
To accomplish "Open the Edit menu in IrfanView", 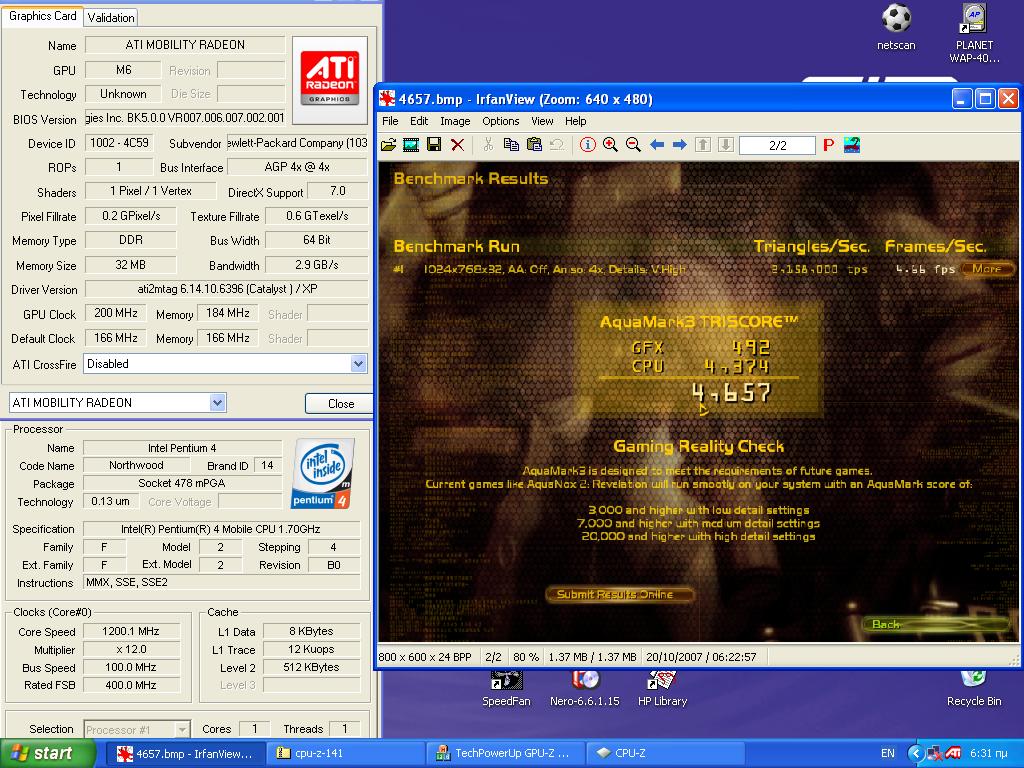I will coord(419,121).
